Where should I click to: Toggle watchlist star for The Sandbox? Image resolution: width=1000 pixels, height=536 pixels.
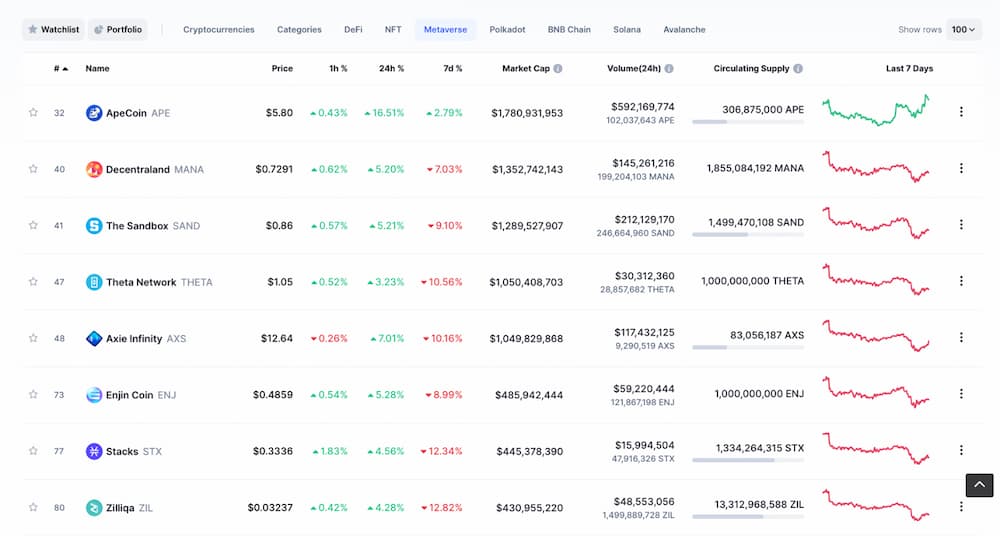[33, 225]
